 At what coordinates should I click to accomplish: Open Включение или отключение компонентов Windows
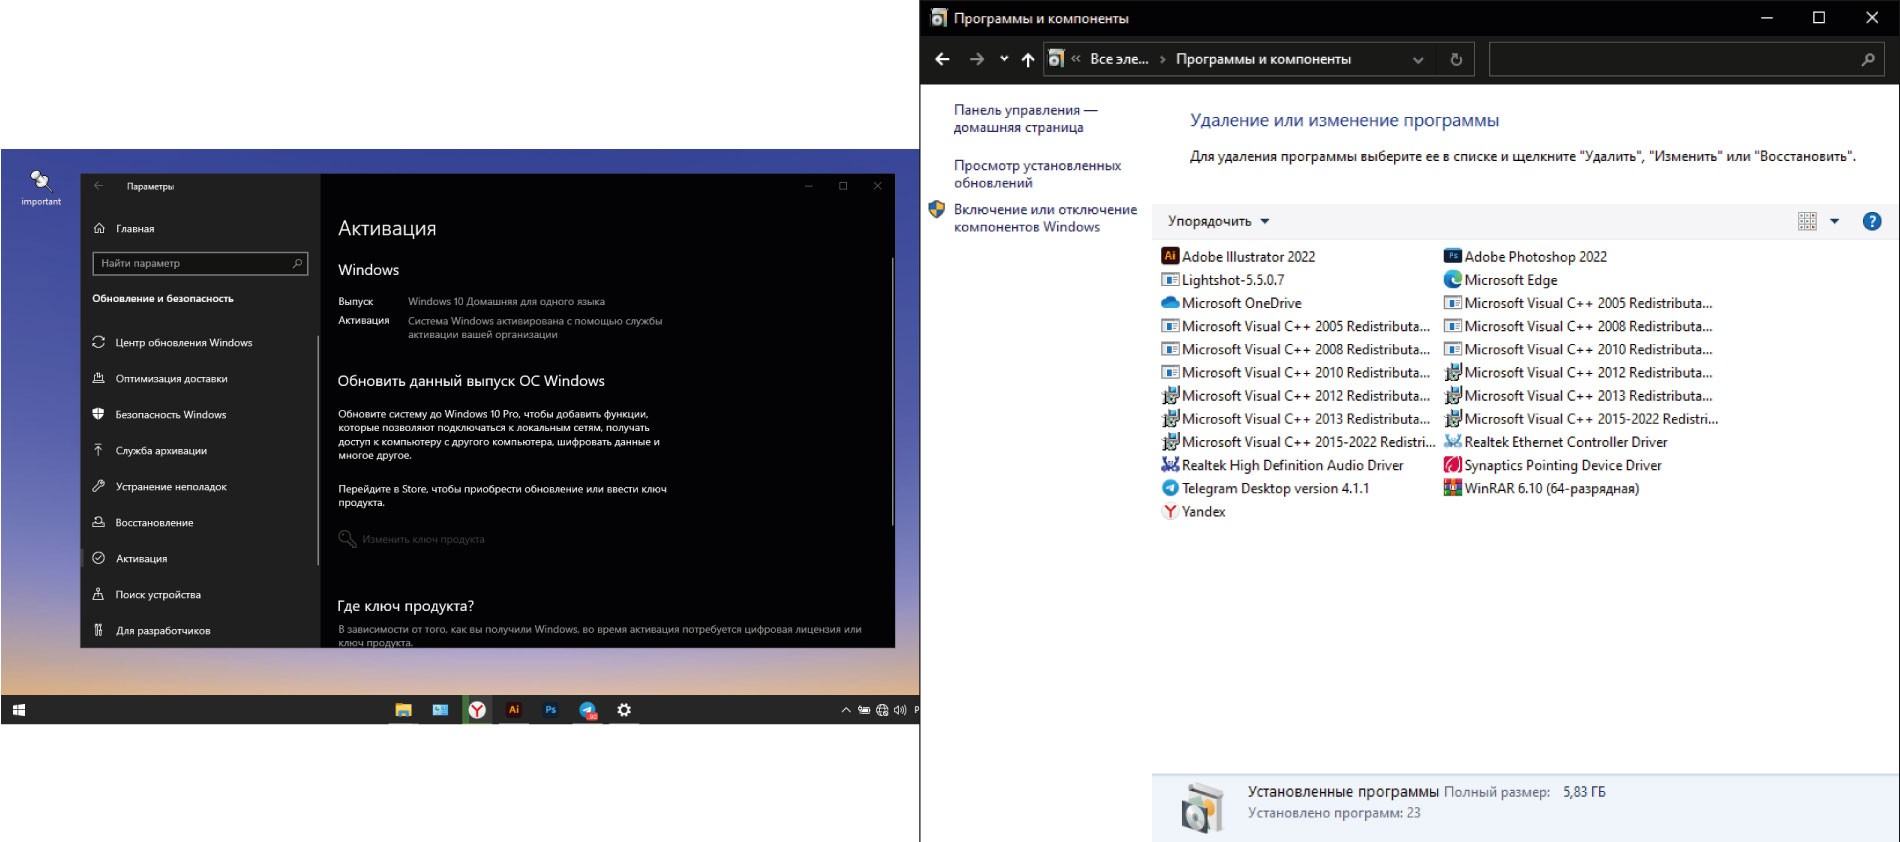point(1045,218)
